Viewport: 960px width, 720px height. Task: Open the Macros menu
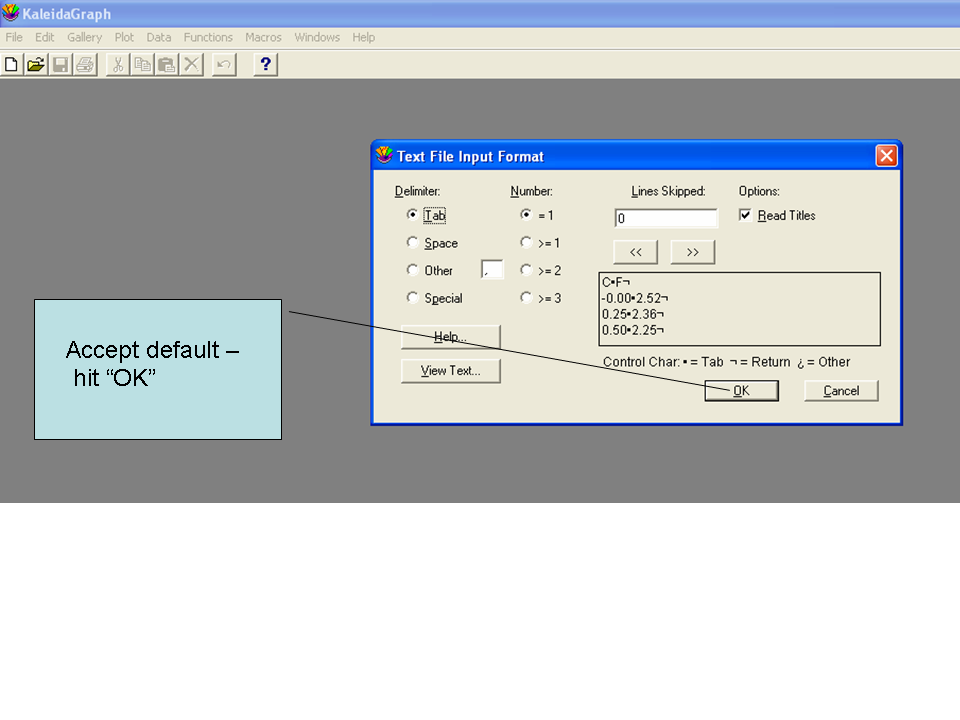tap(263, 37)
